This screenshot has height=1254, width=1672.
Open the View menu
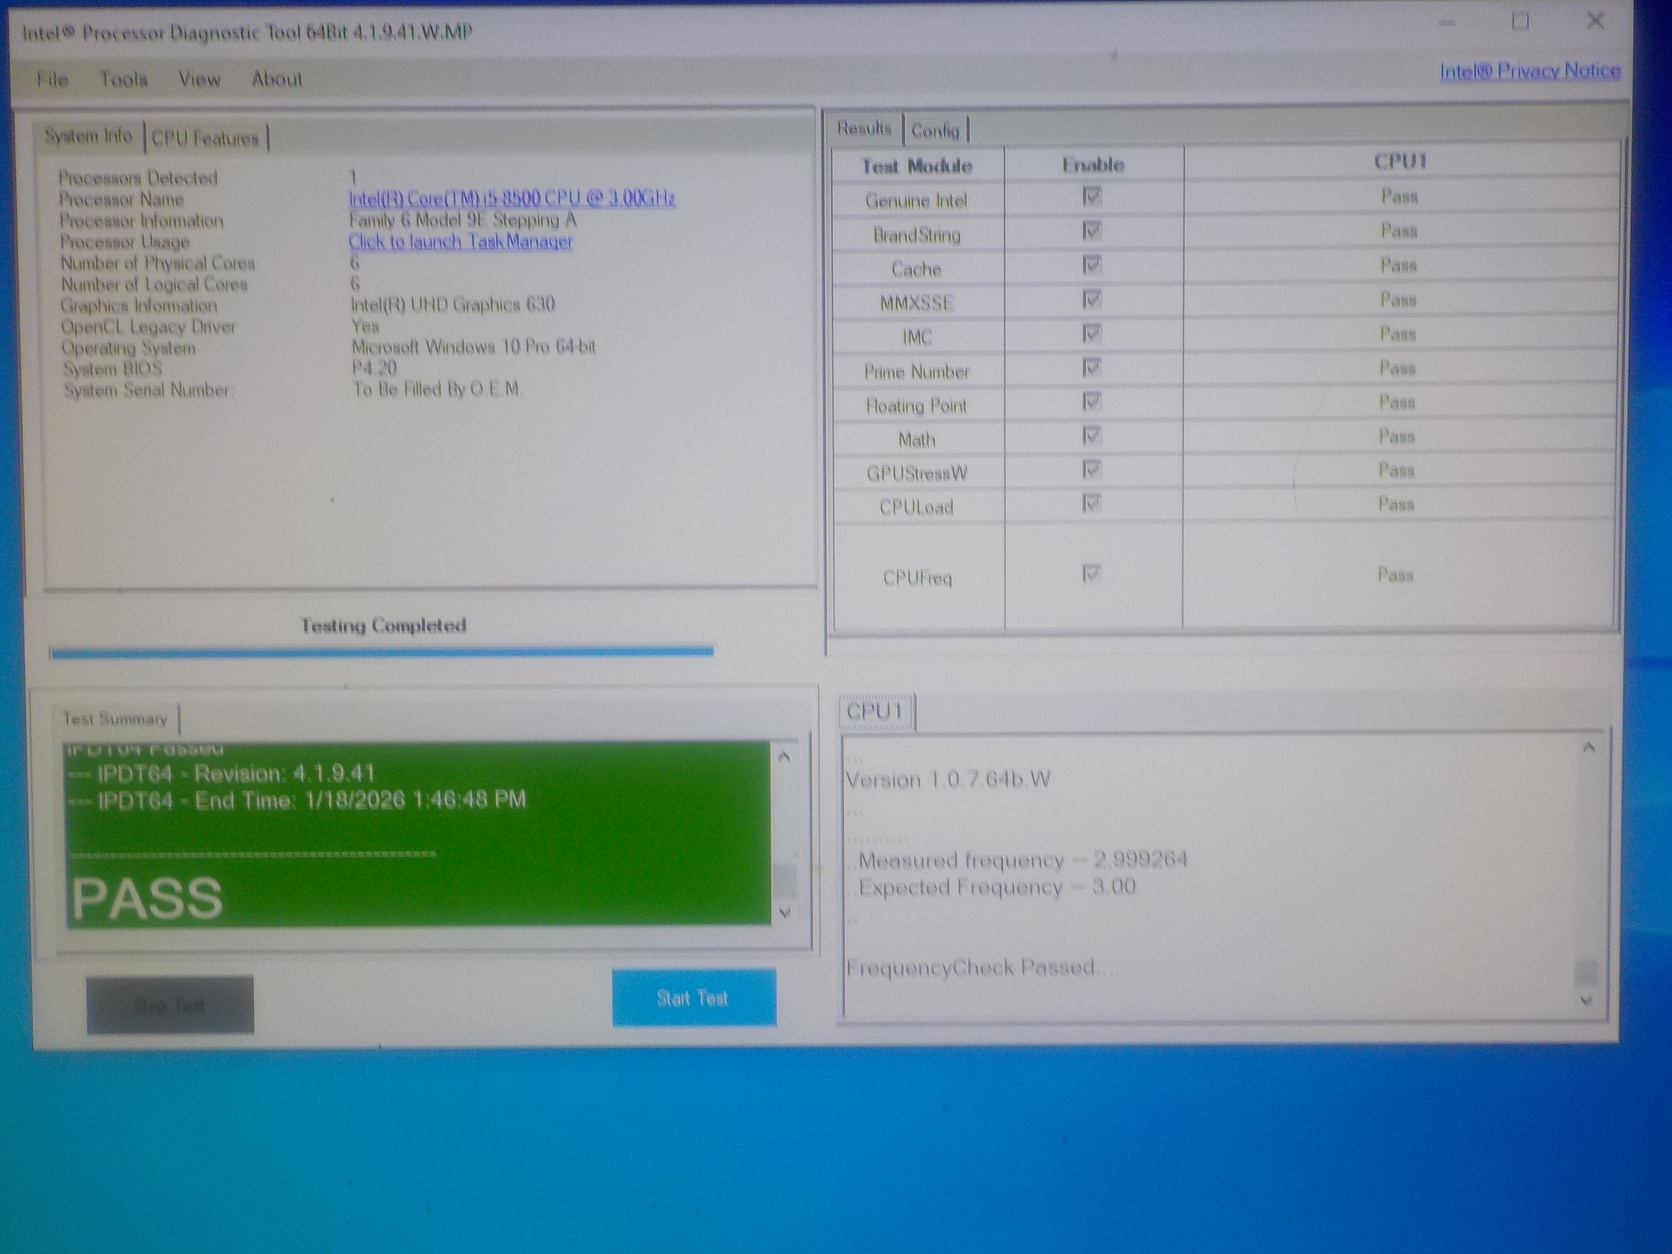(199, 79)
